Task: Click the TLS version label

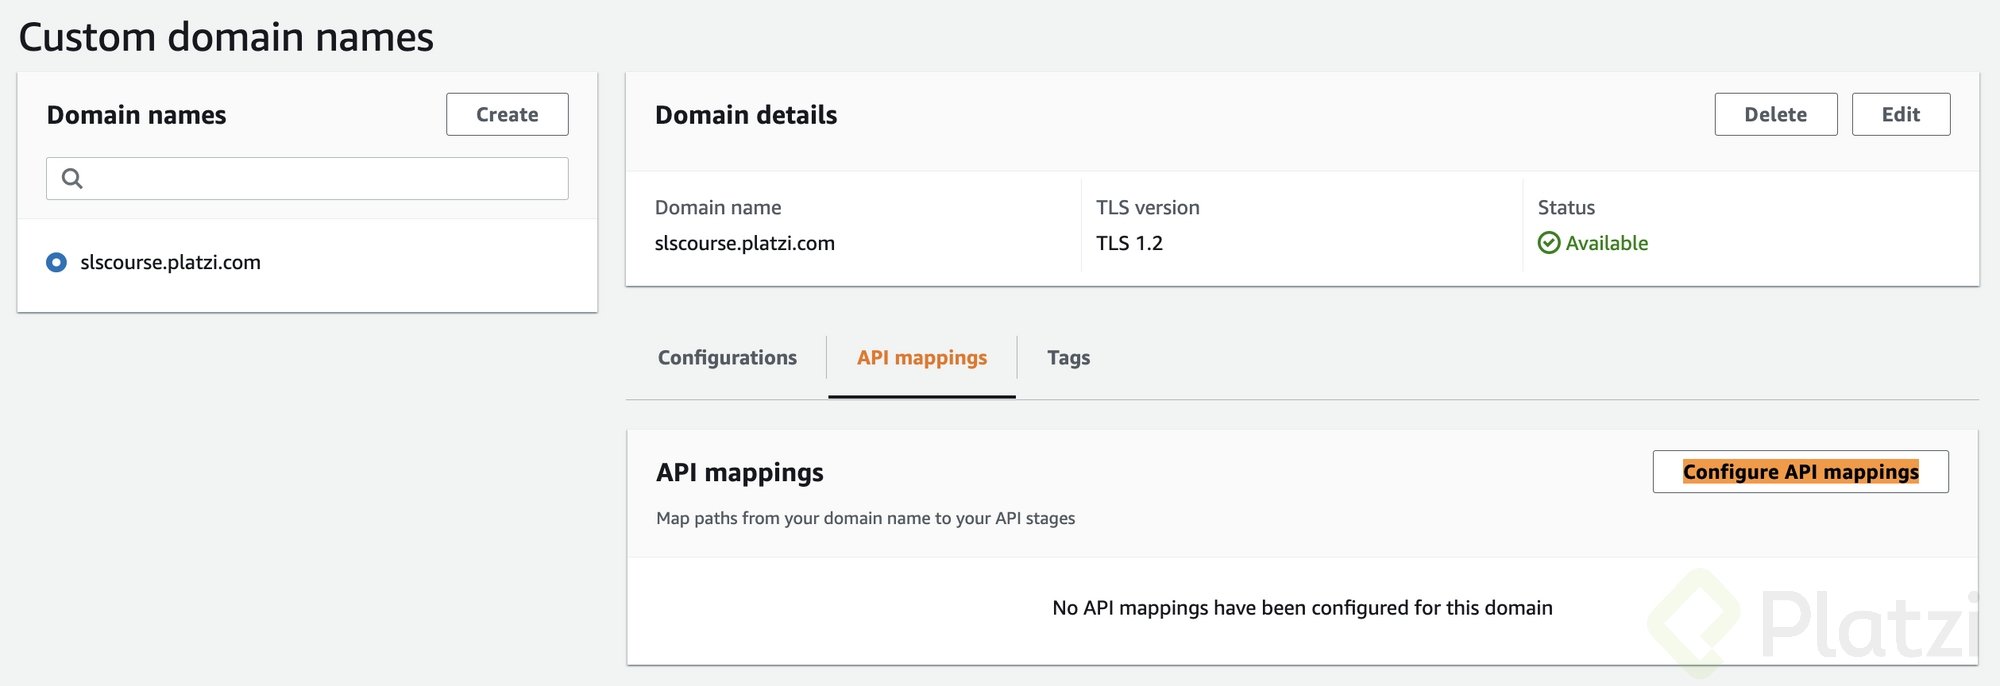Action: click(x=1148, y=207)
